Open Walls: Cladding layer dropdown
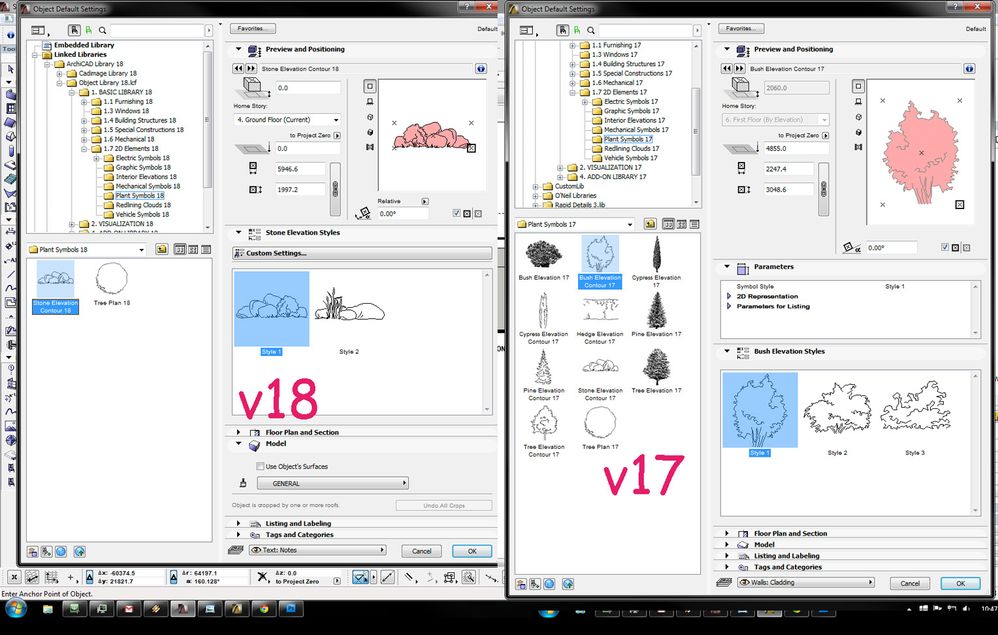 click(805, 582)
